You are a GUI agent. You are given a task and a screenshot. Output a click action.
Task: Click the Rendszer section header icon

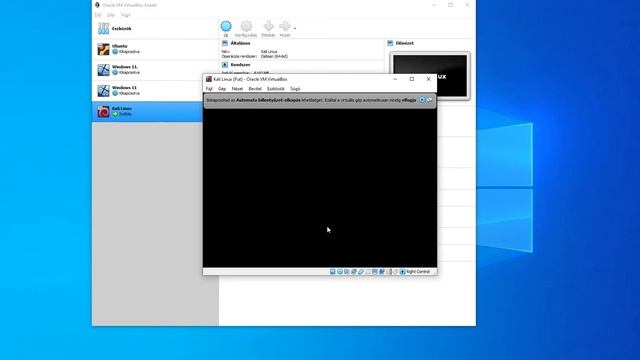tap(225, 64)
